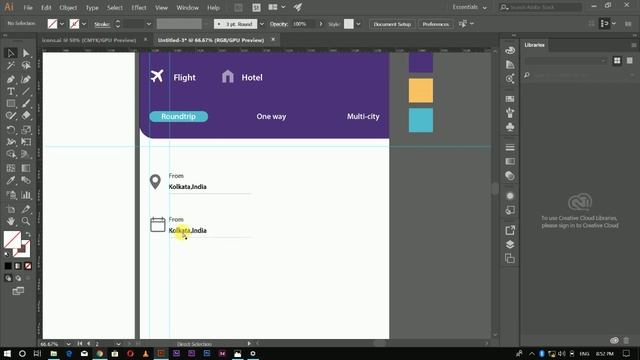Select the Gradient tool

point(26,168)
